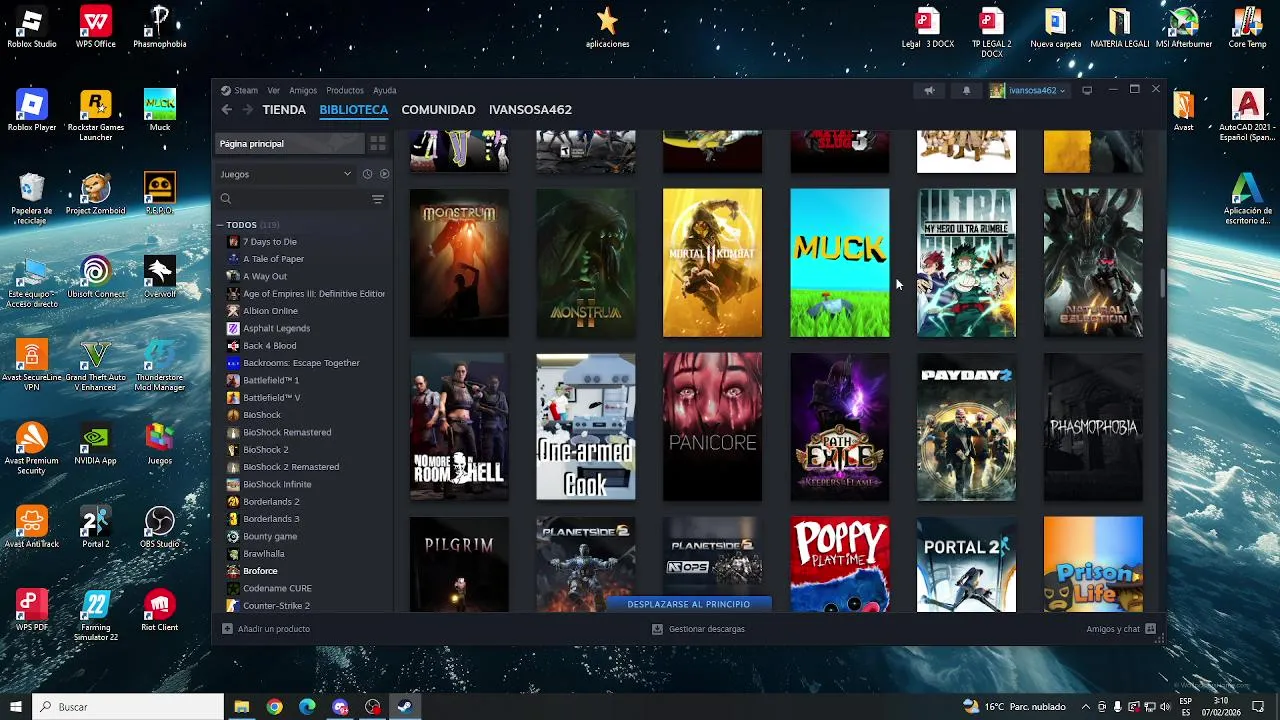
Task: Collapse the TODOS games category
Action: 220,225
